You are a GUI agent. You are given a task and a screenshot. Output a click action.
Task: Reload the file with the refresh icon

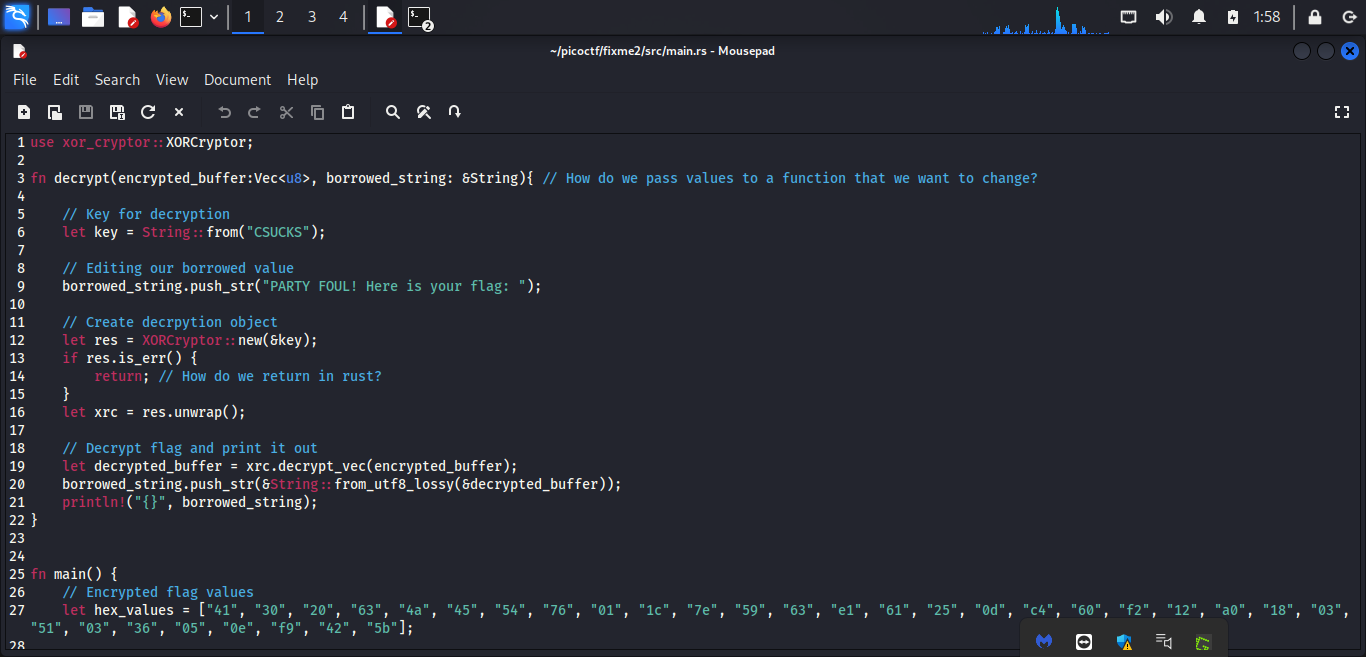(148, 112)
